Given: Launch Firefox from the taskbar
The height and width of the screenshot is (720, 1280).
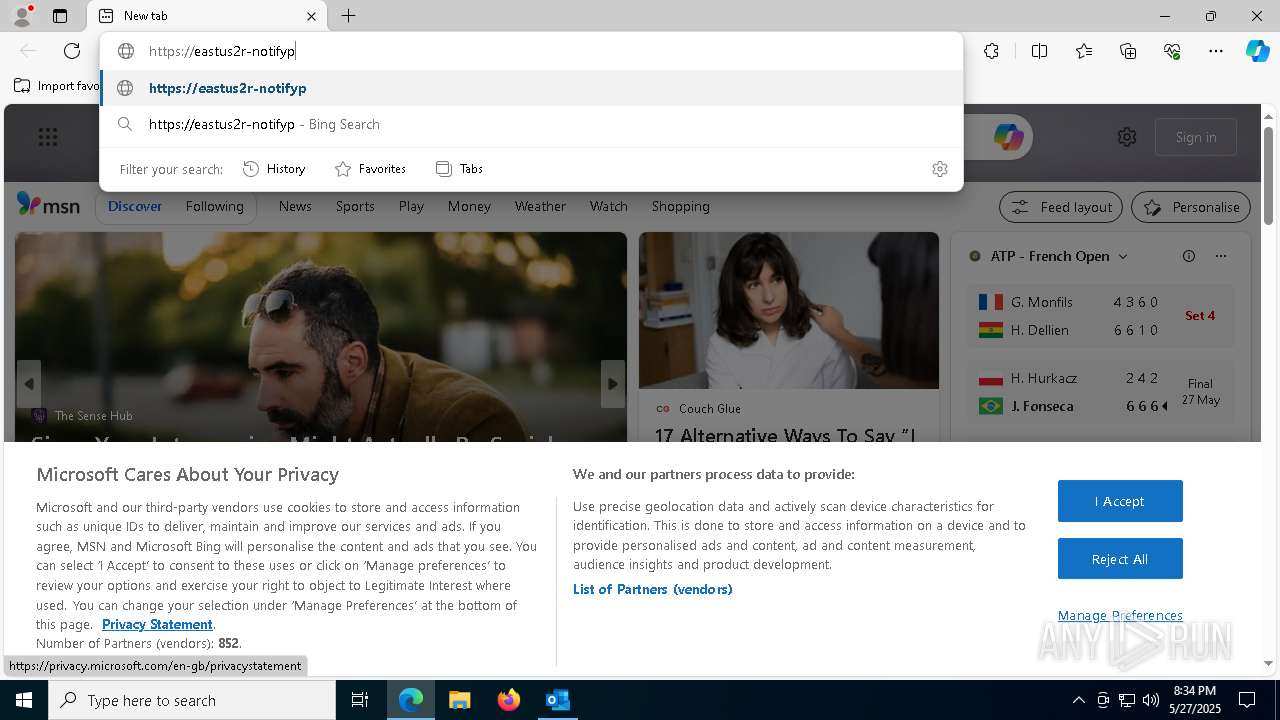Looking at the screenshot, I should tap(508, 700).
